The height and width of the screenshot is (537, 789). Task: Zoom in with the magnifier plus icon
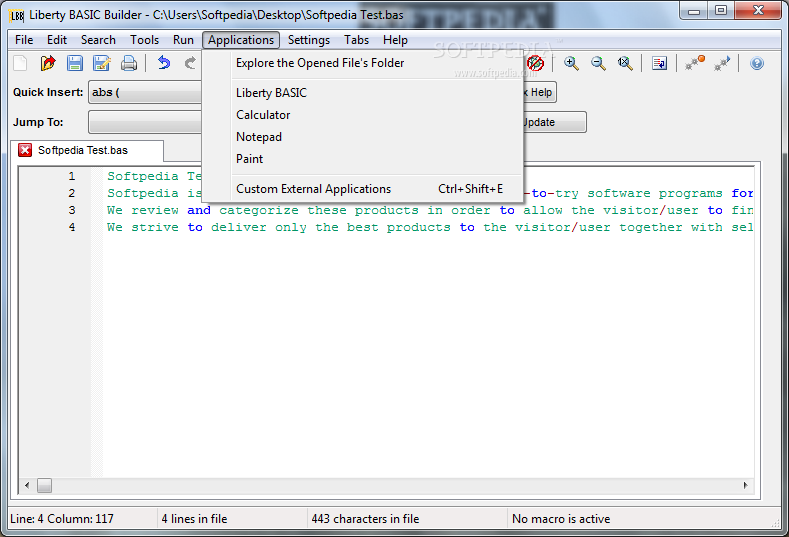[x=571, y=63]
